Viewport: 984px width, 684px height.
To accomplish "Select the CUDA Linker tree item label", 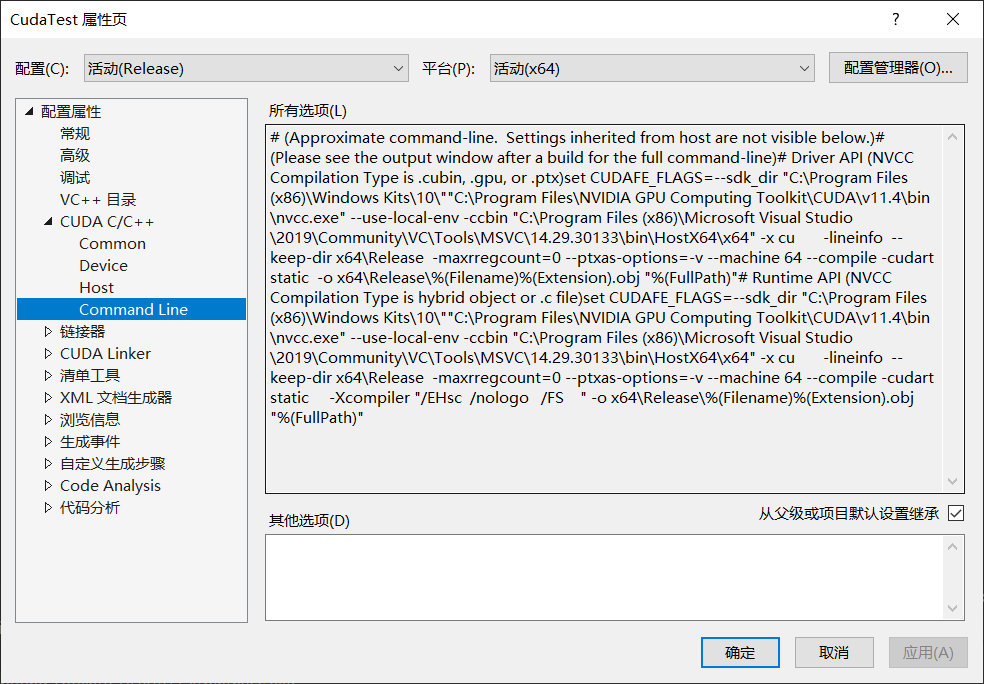I will (x=105, y=353).
